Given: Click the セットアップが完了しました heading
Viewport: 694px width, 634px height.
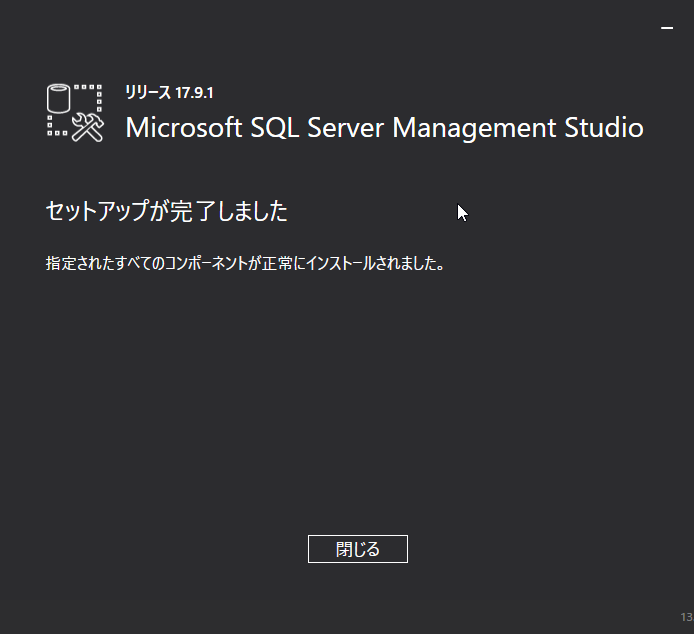Looking at the screenshot, I should pyautogui.click(x=167, y=211).
